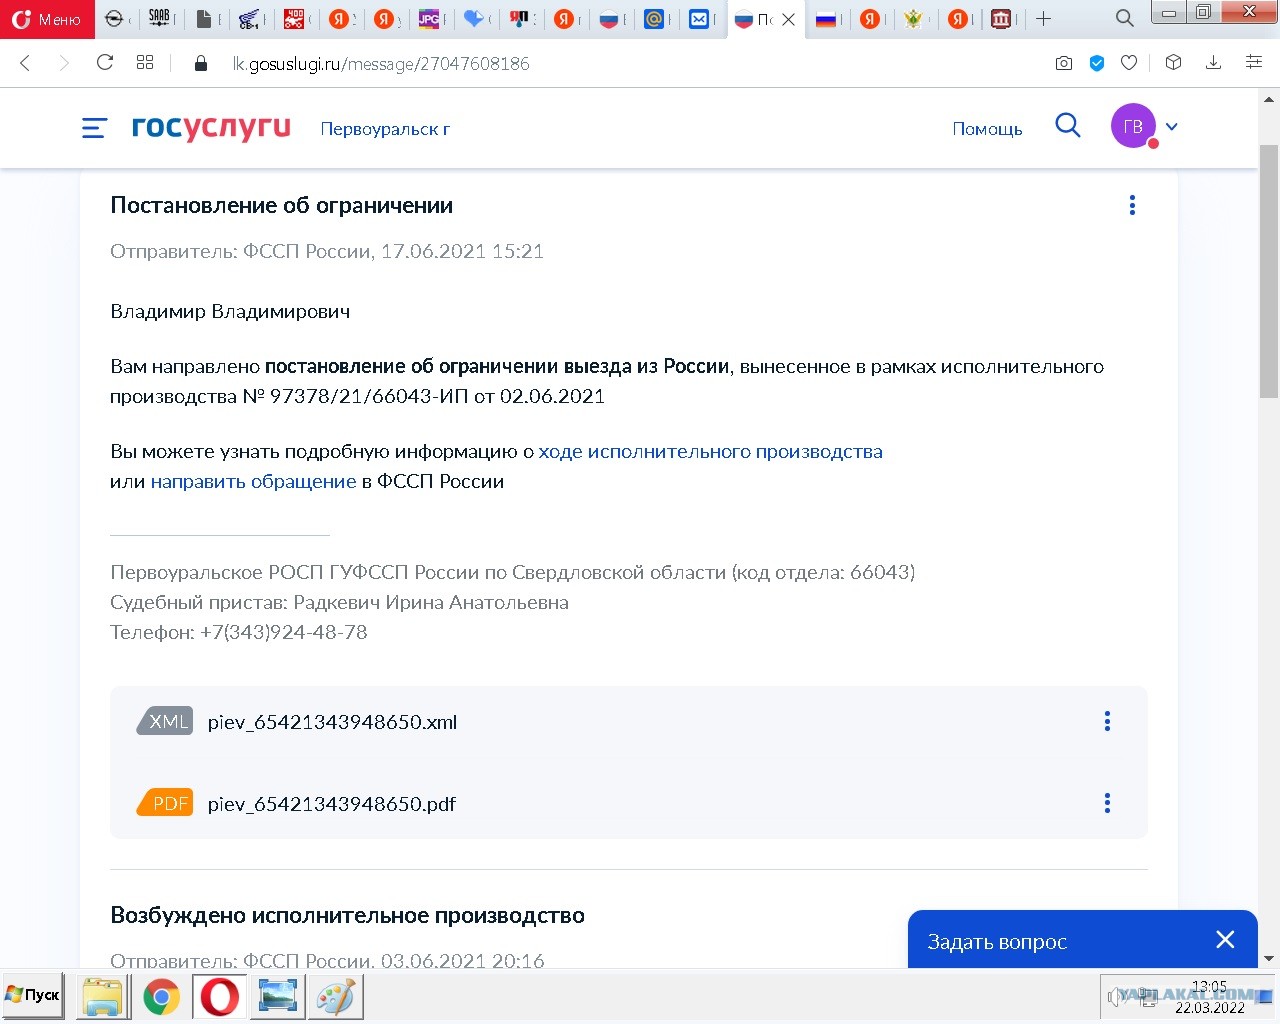Open the system tray volume icon
The image size is (1280, 1024).
1114,997
